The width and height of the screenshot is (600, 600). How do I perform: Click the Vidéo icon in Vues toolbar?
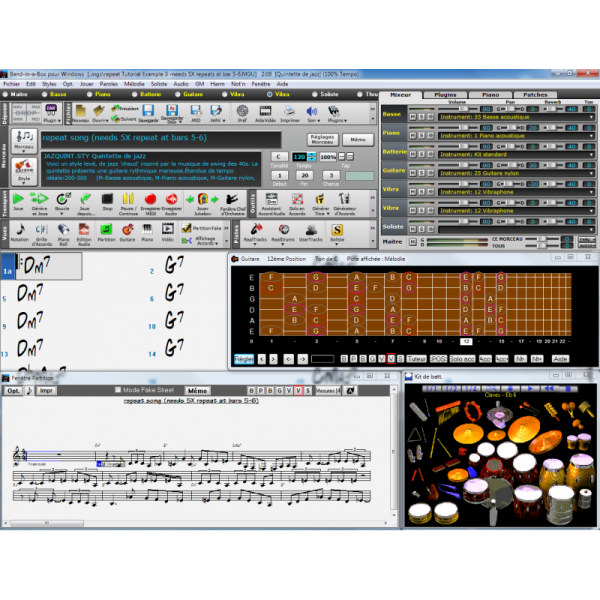167,229
